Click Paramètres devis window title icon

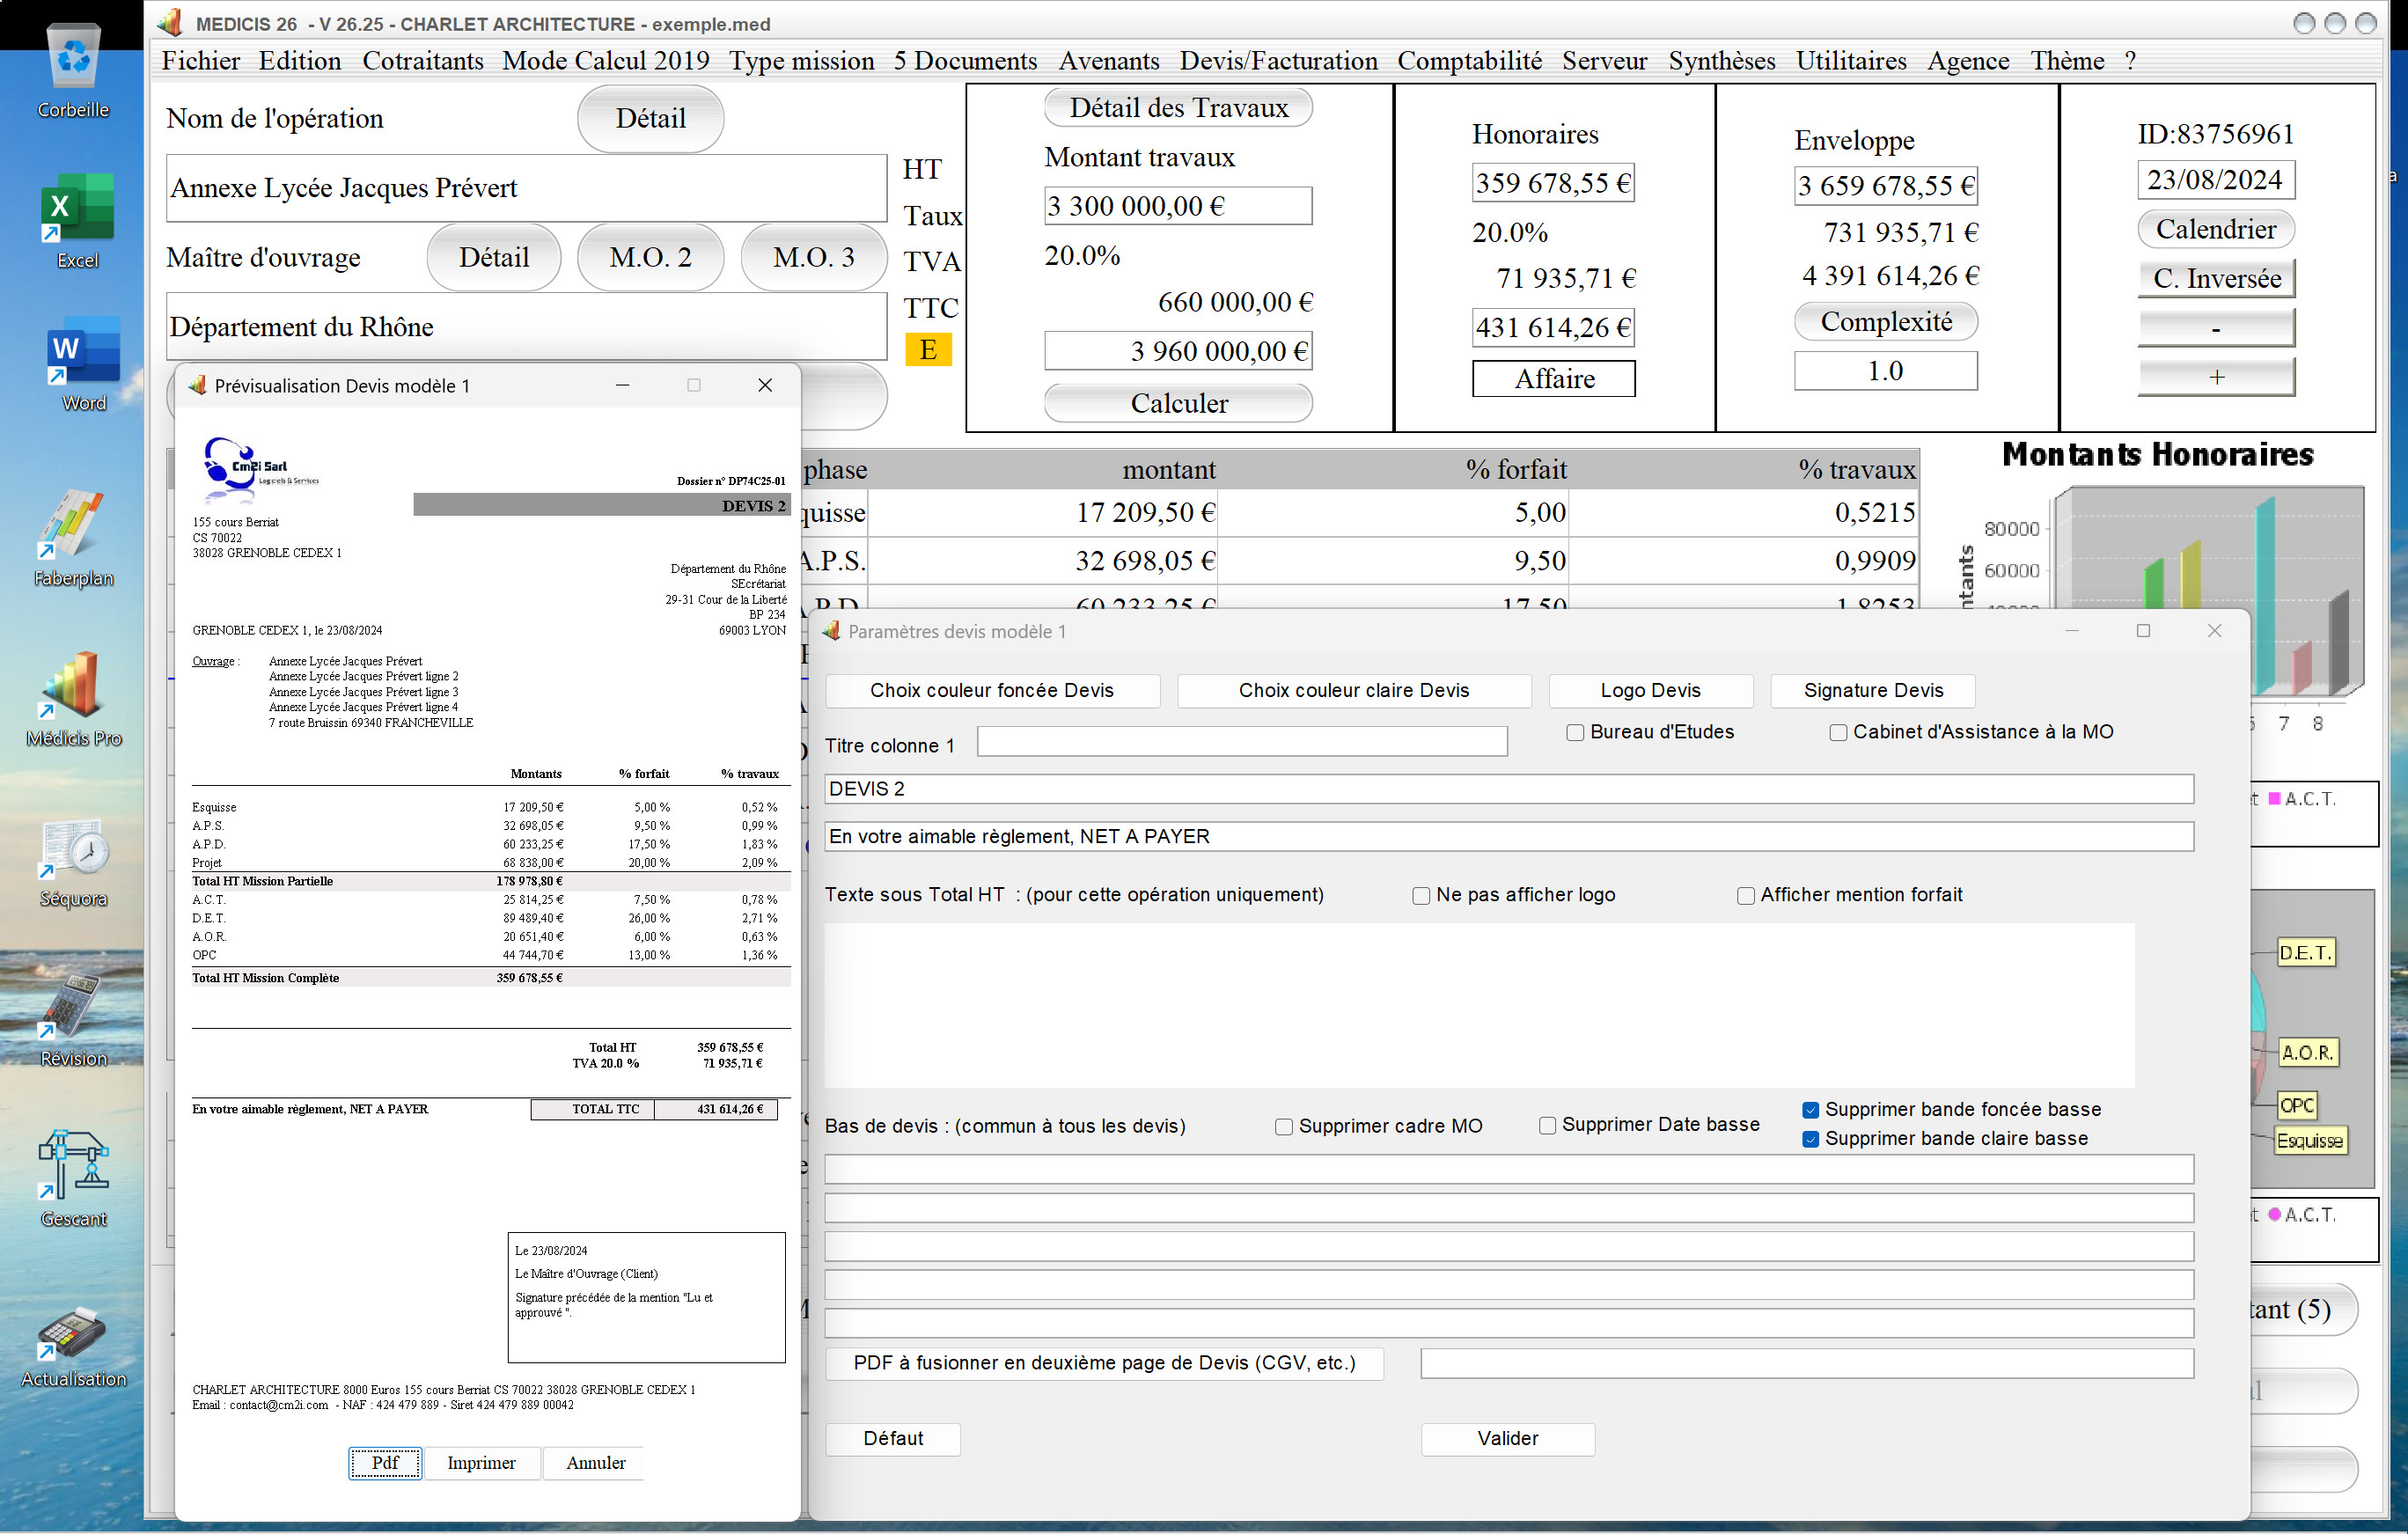point(831,631)
